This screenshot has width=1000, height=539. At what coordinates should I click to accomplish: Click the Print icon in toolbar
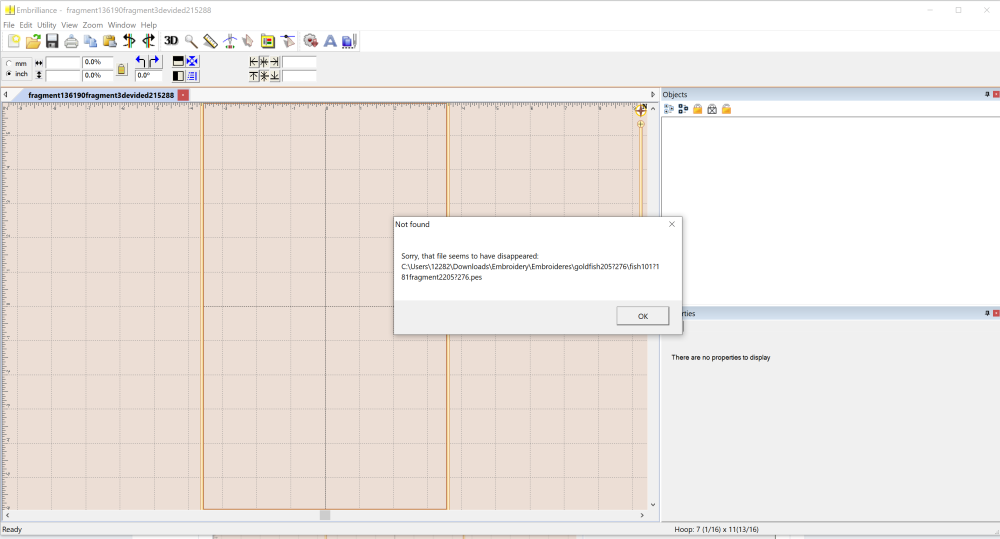click(71, 41)
